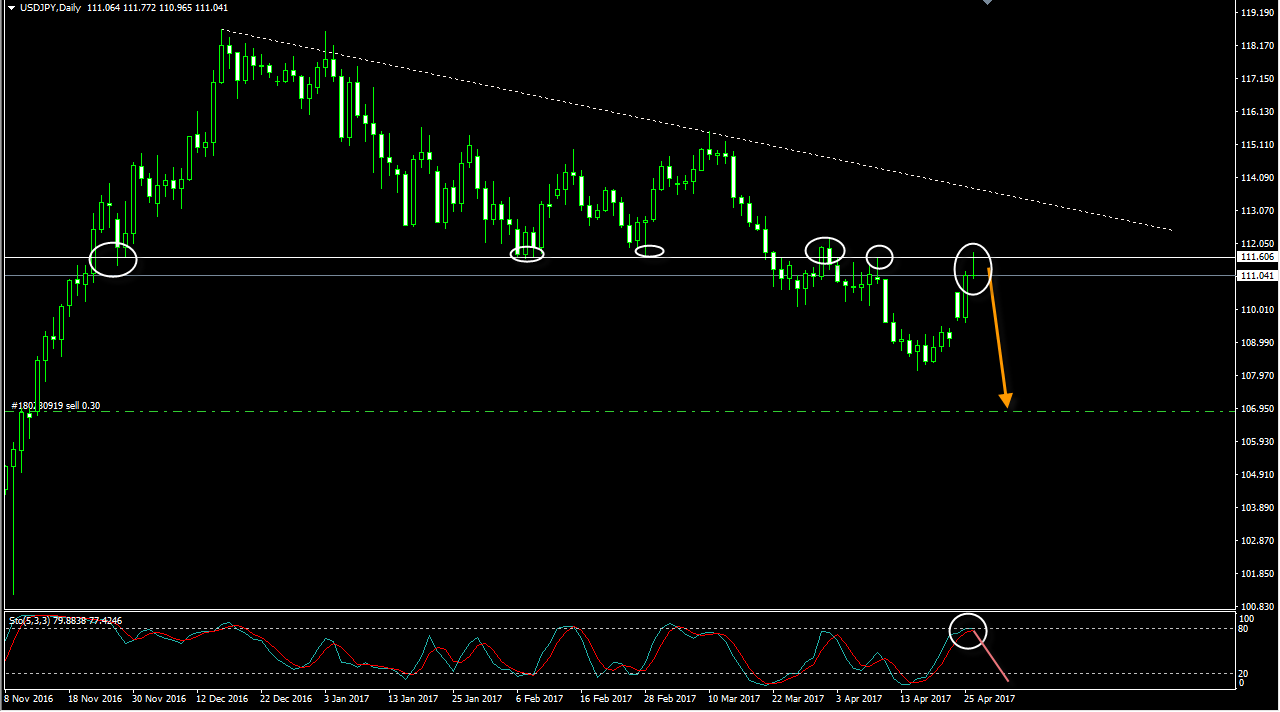
Task: Click the 111.606 price label on axis
Action: [x=1256, y=257]
